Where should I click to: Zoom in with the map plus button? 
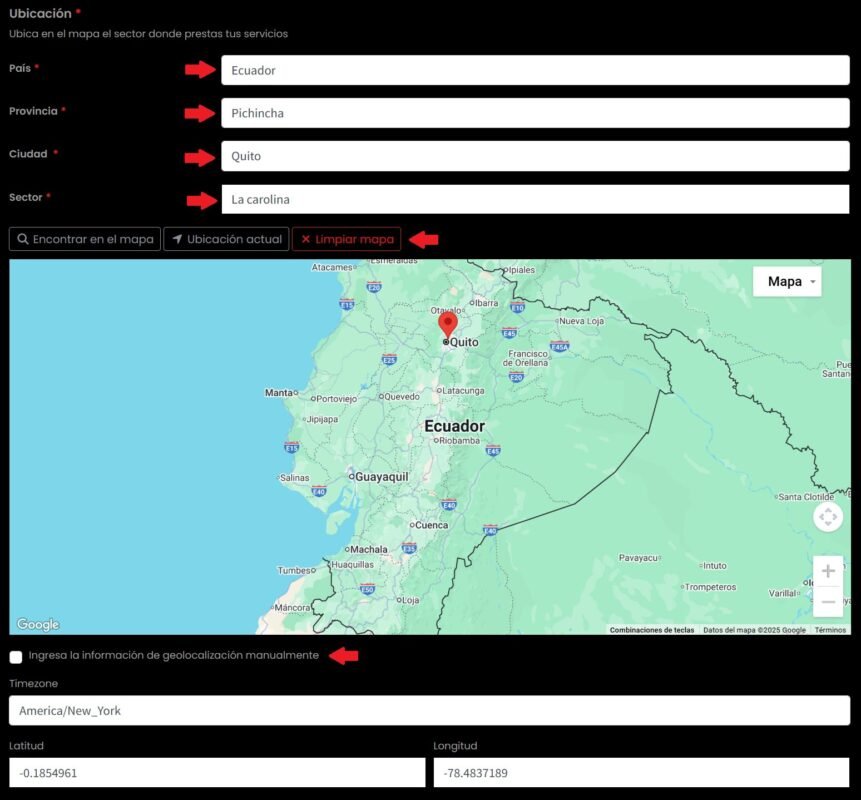tap(828, 571)
